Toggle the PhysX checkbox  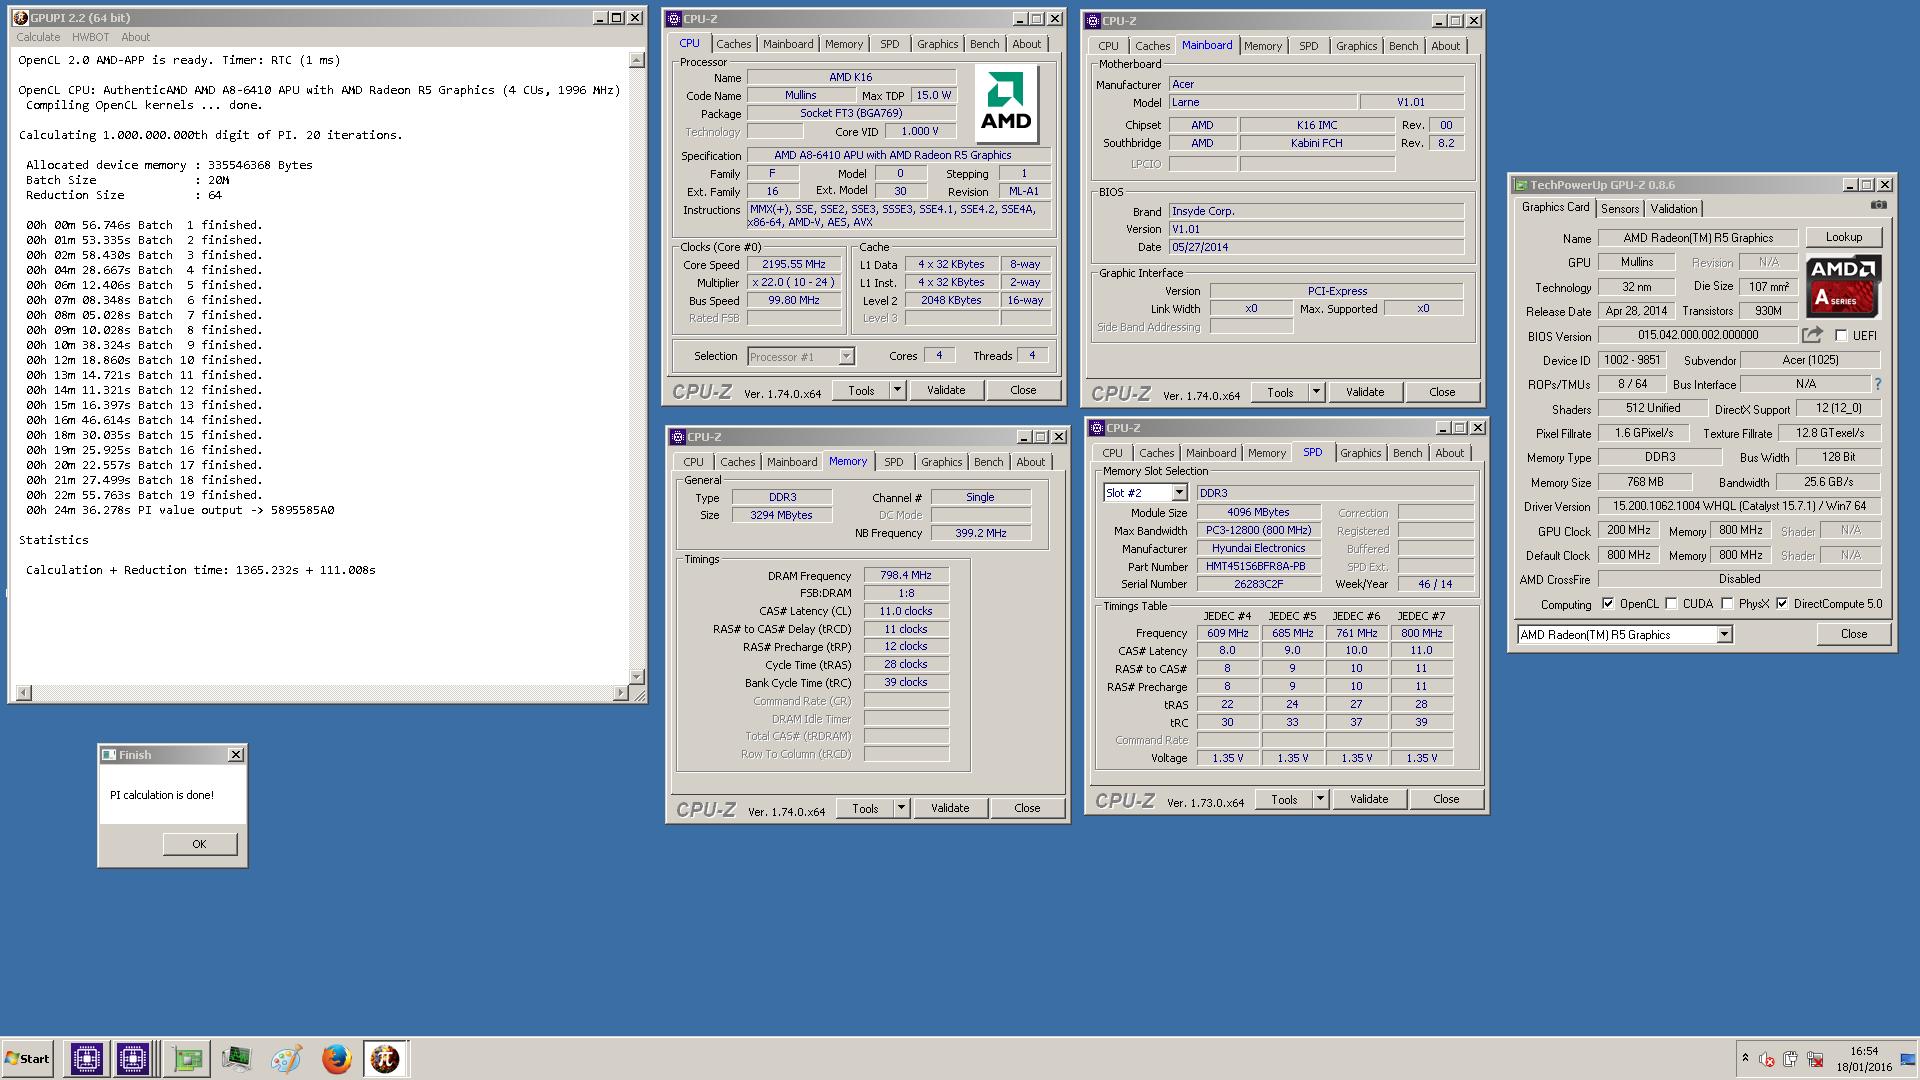(1727, 604)
